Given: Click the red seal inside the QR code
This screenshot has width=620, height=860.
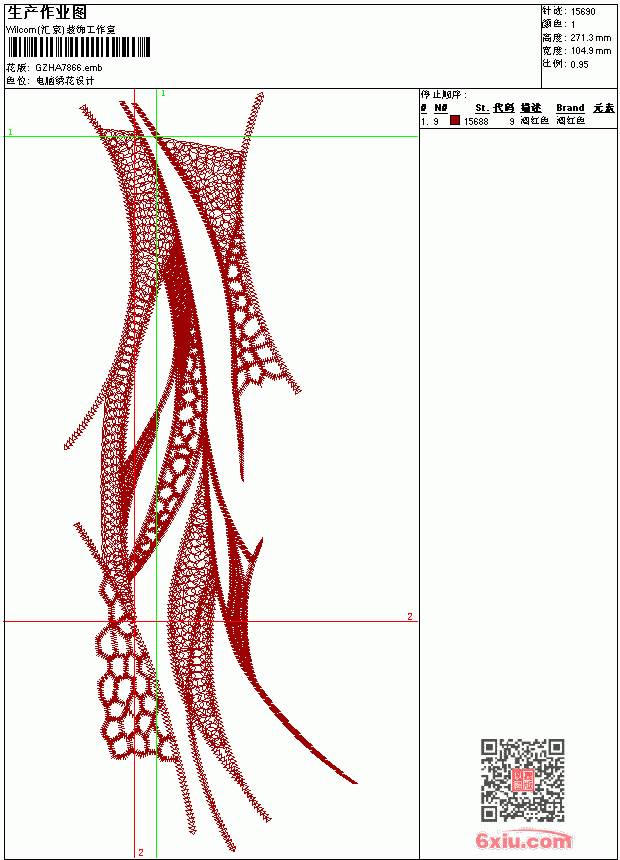Looking at the screenshot, I should click(x=523, y=780).
